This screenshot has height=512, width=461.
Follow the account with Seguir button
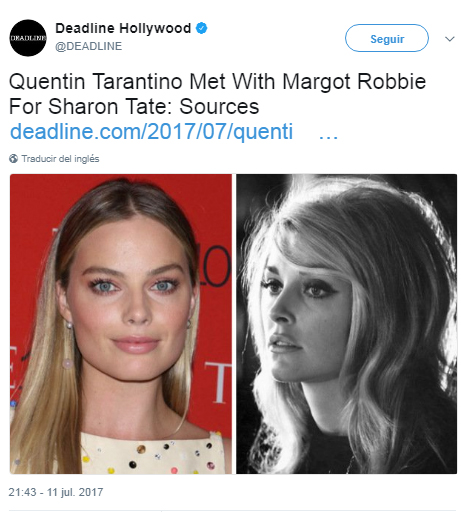tap(387, 38)
